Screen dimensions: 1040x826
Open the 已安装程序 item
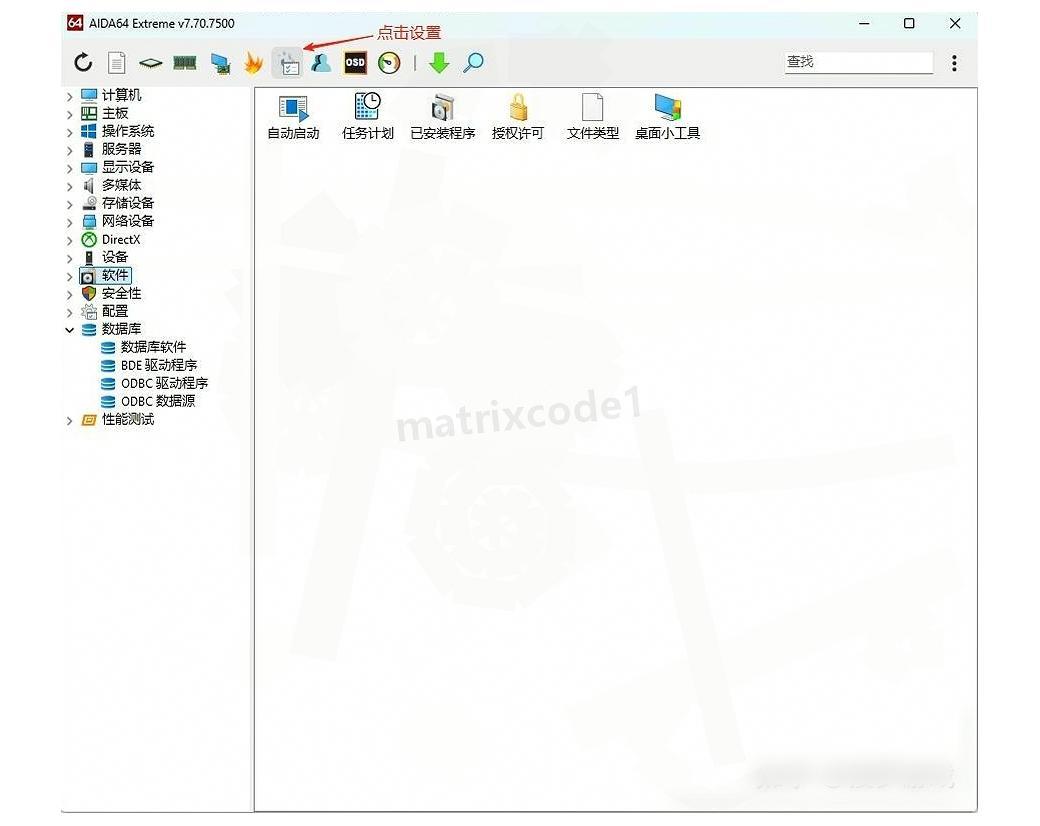(x=442, y=117)
